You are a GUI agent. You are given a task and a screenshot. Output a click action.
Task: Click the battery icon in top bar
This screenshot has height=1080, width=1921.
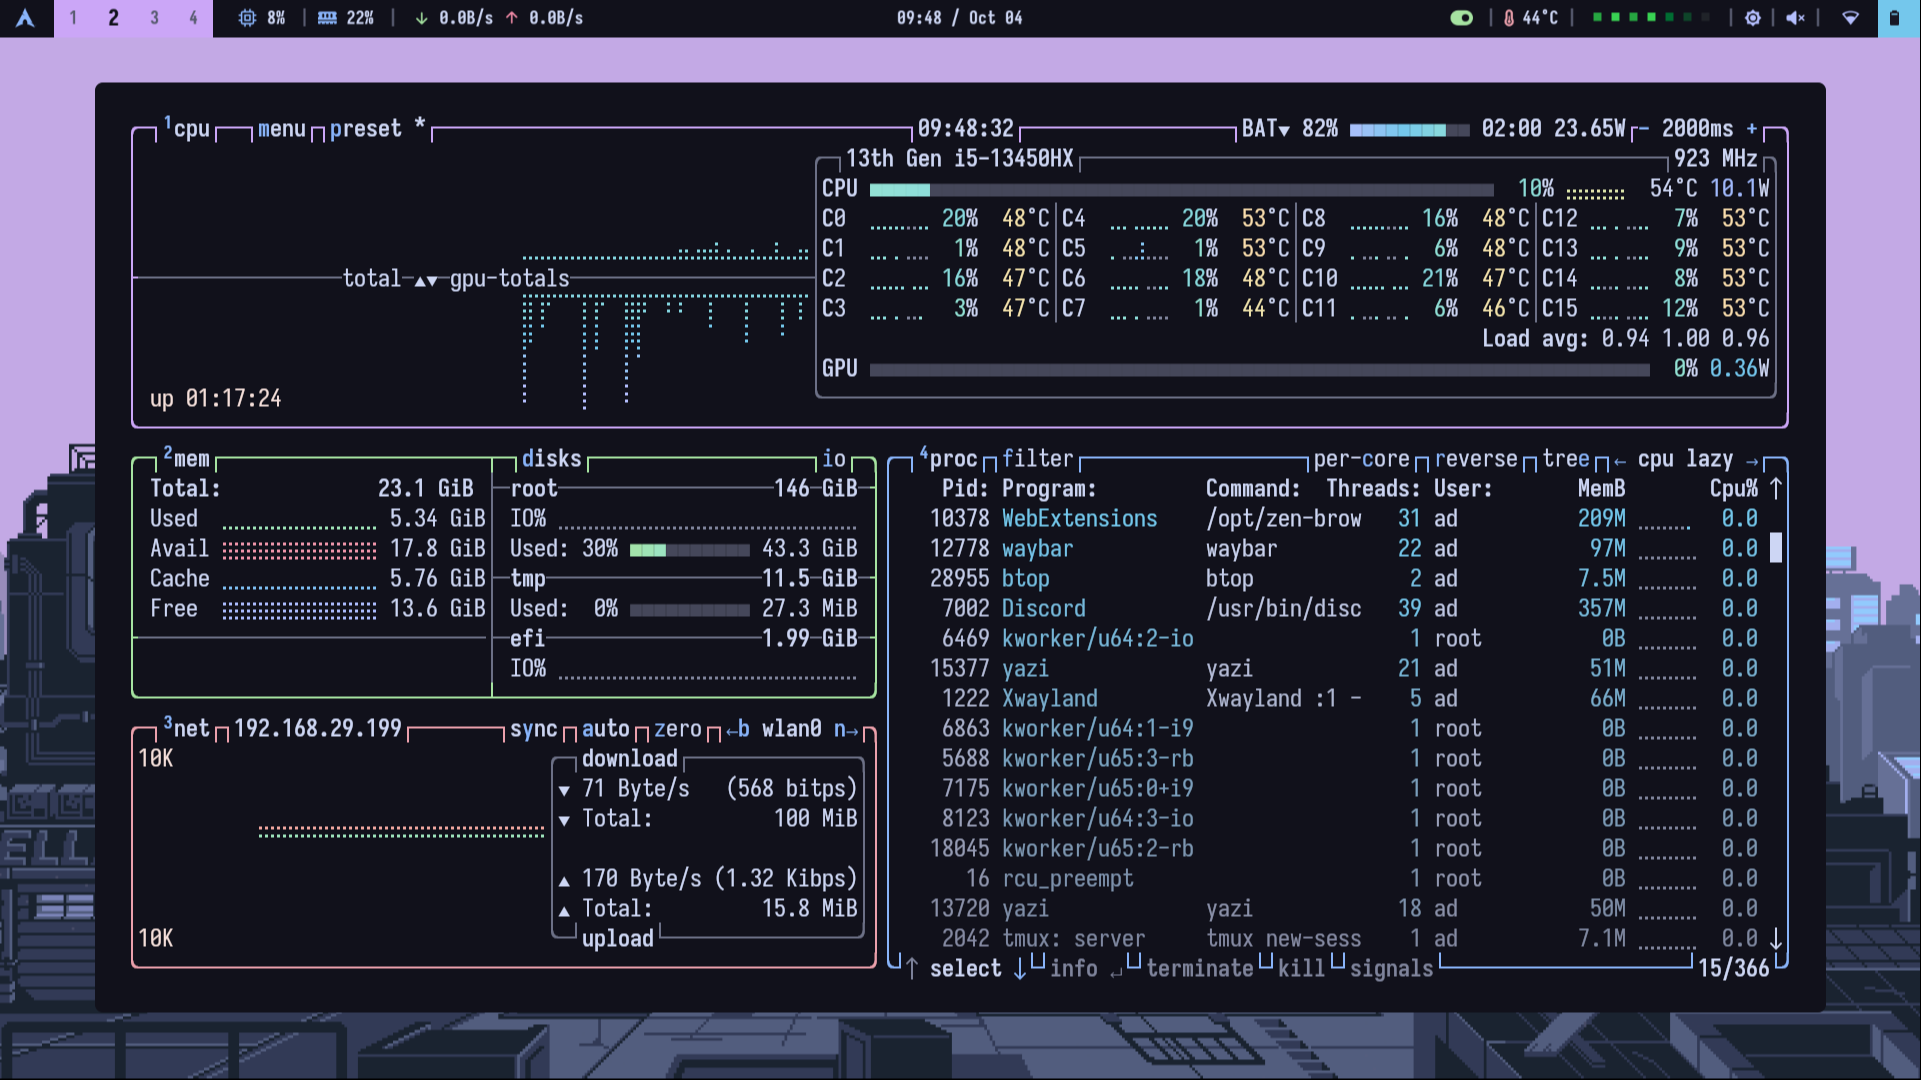click(x=1894, y=18)
